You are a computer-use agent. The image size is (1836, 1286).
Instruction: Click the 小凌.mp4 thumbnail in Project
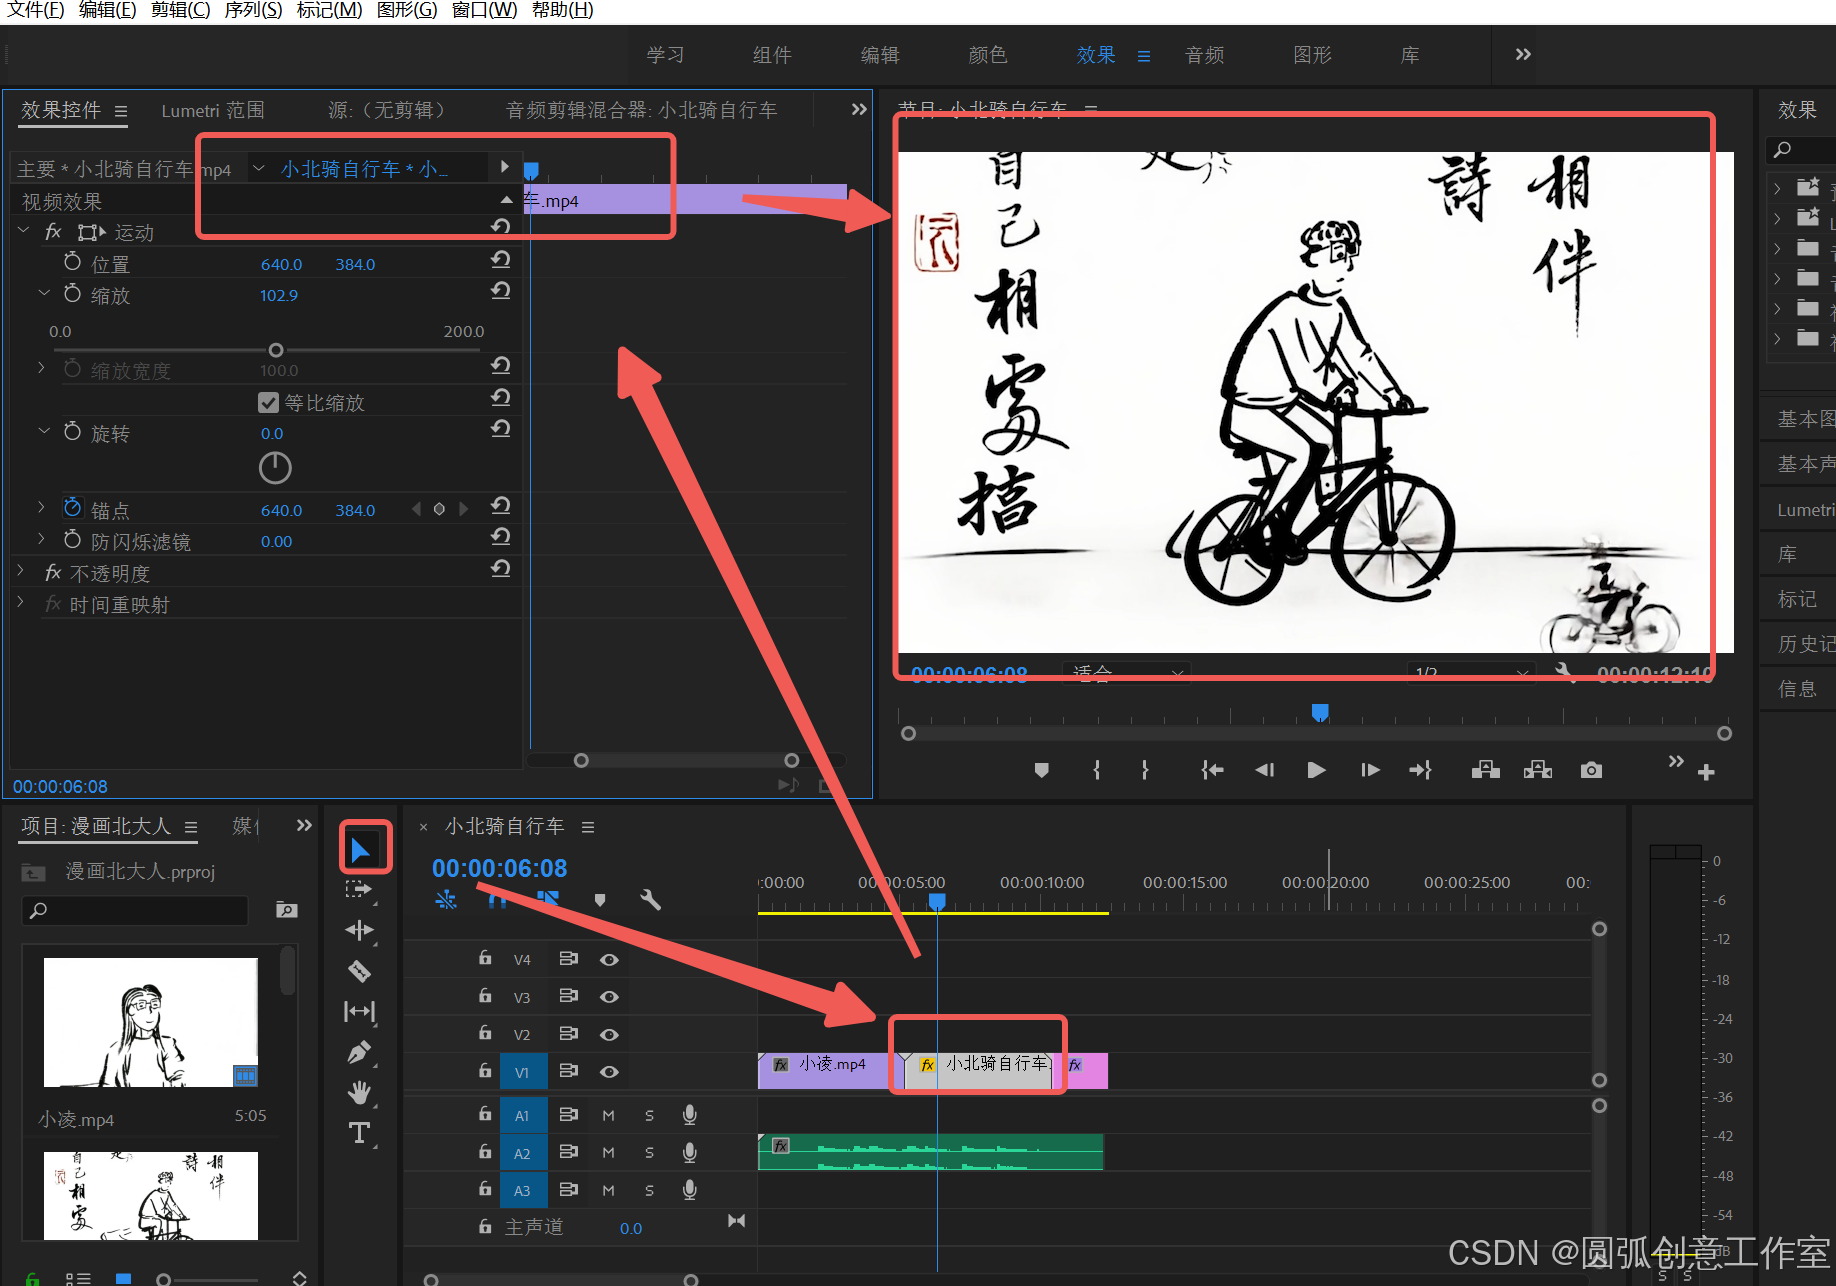pyautogui.click(x=151, y=1022)
